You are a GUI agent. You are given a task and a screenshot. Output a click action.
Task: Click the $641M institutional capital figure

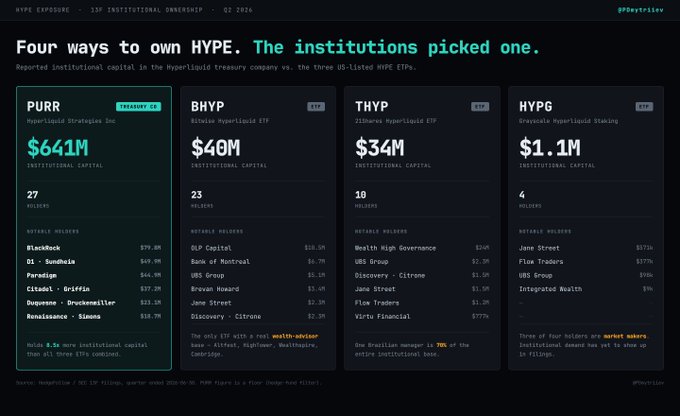tap(58, 148)
